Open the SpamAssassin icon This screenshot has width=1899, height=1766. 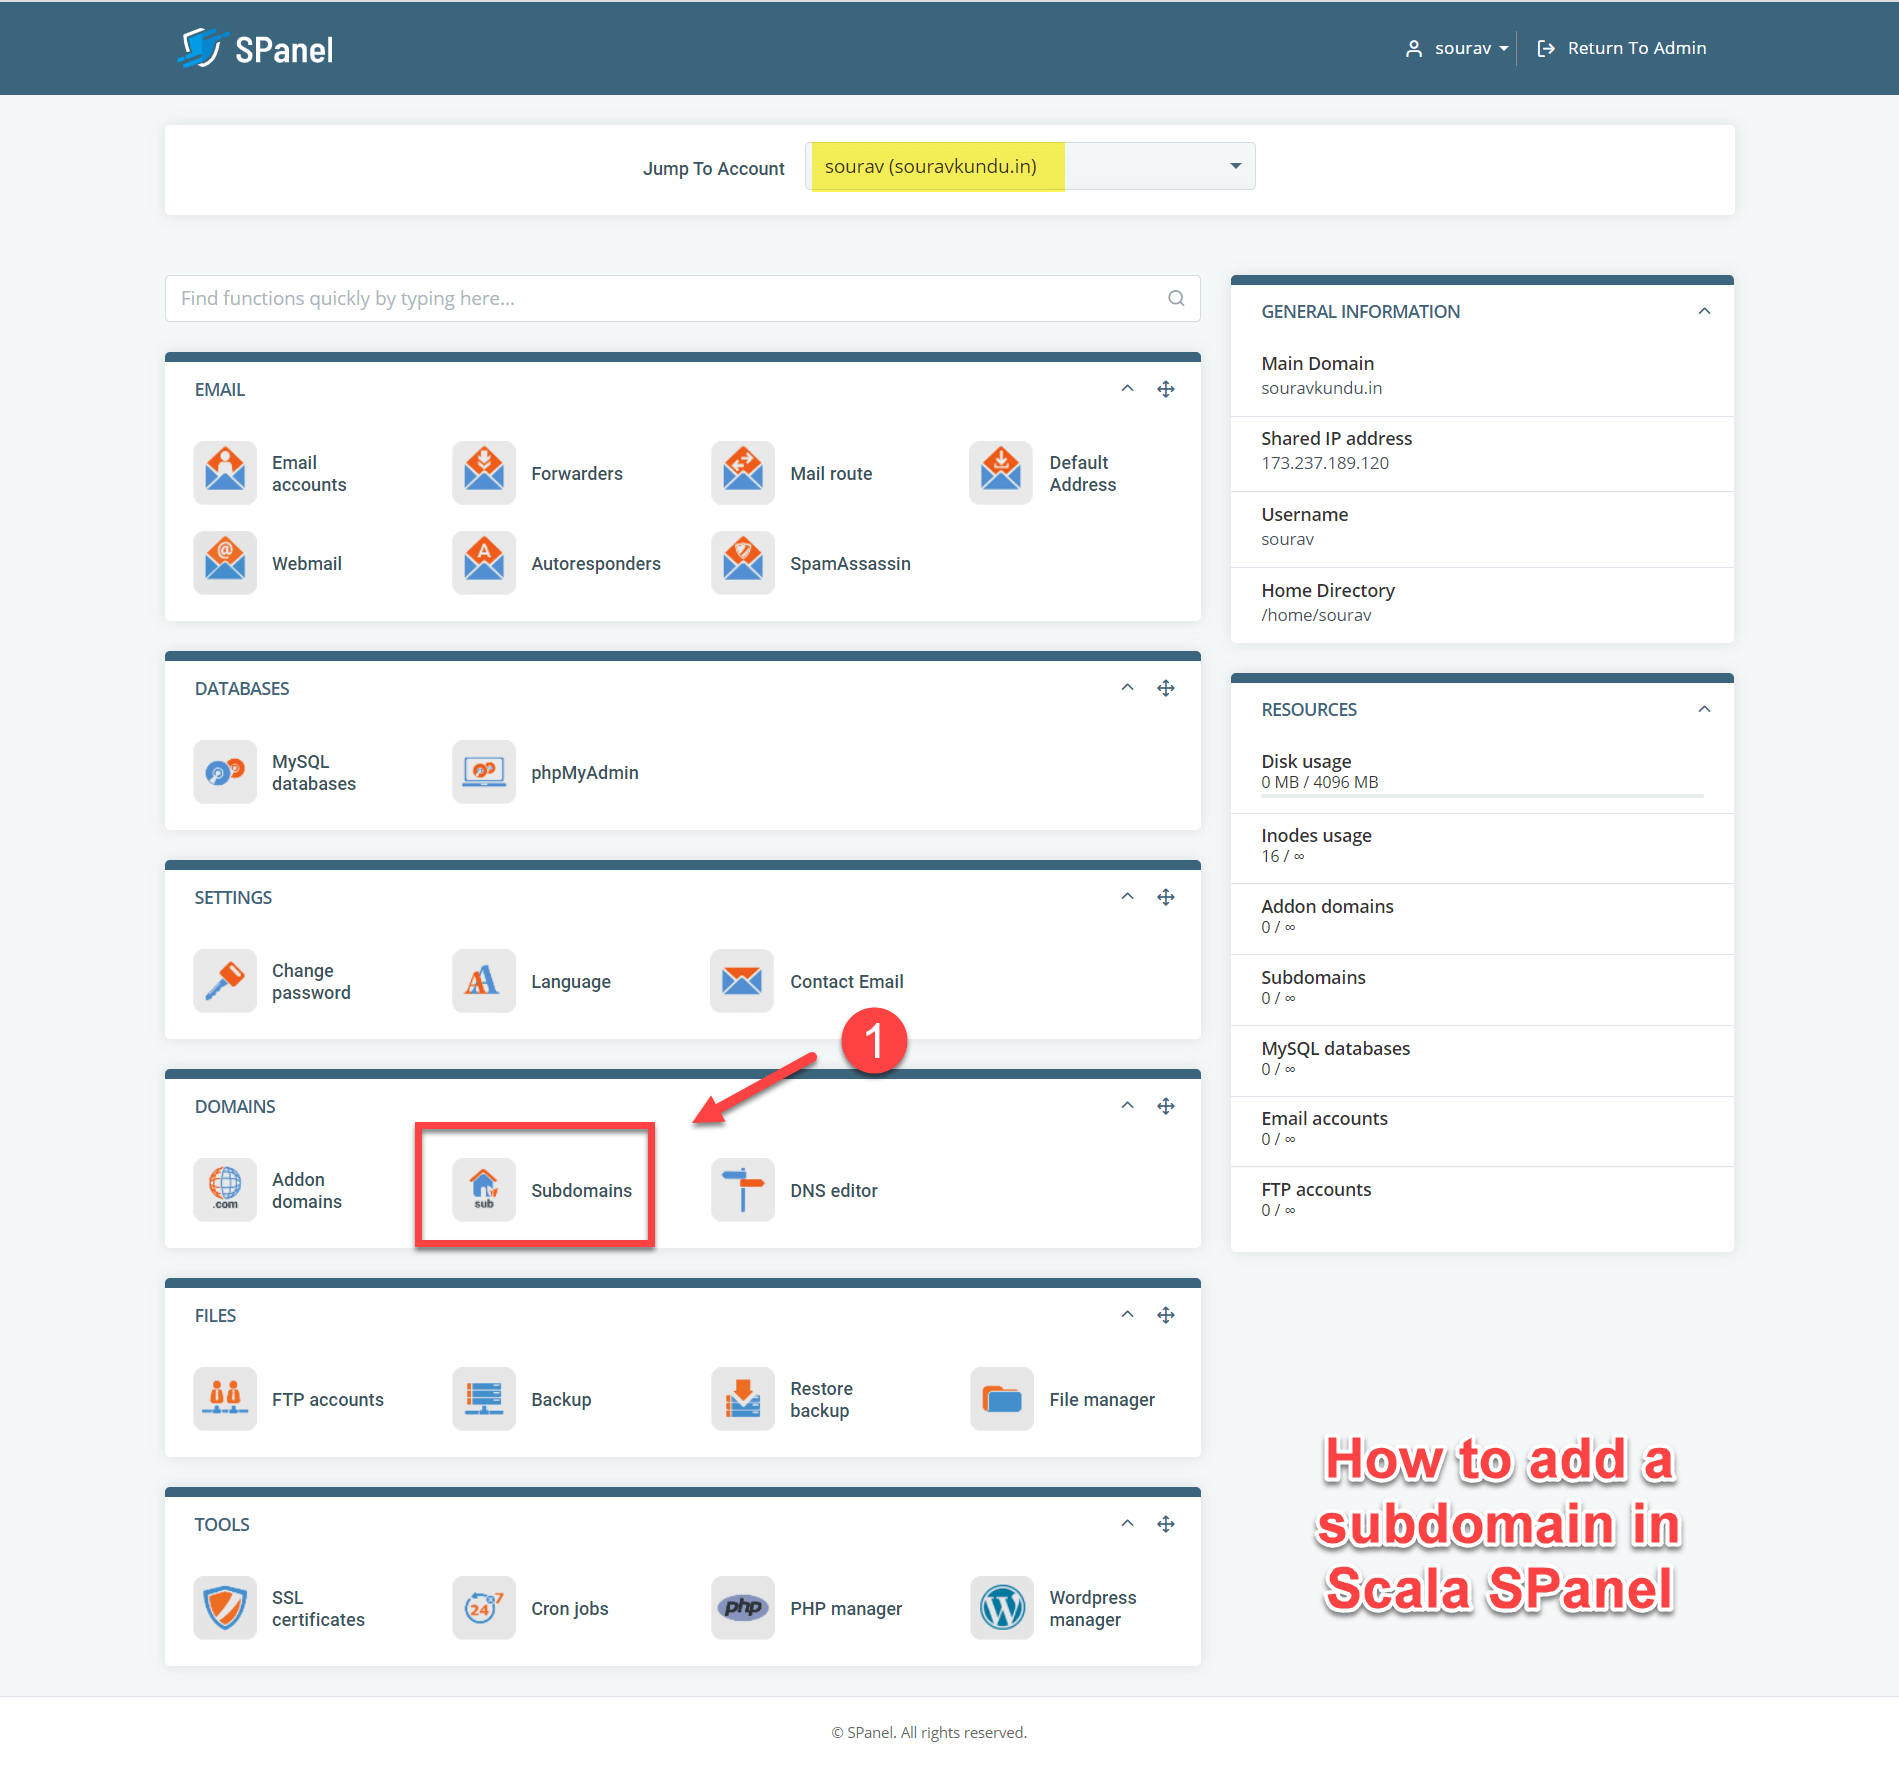[743, 563]
